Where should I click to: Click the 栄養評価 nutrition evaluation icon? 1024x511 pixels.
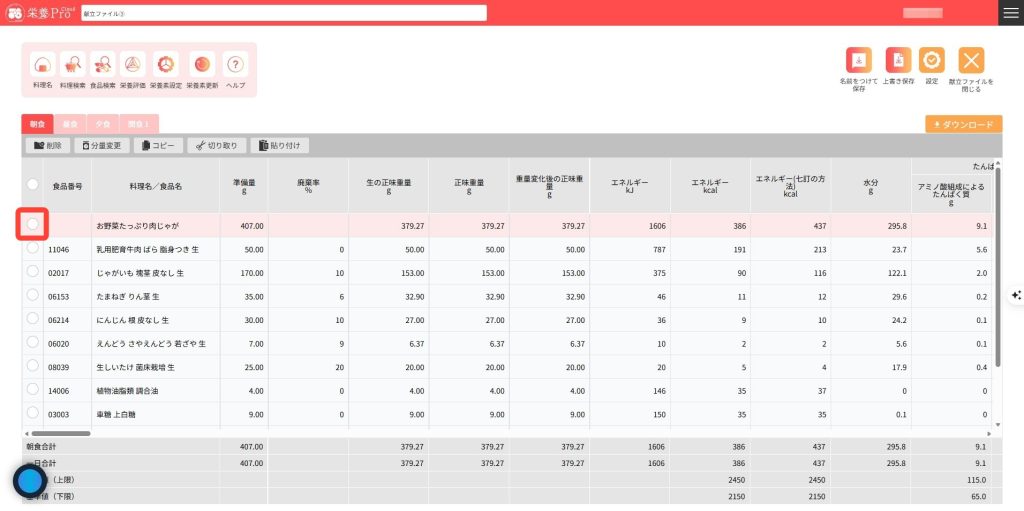tap(132, 65)
